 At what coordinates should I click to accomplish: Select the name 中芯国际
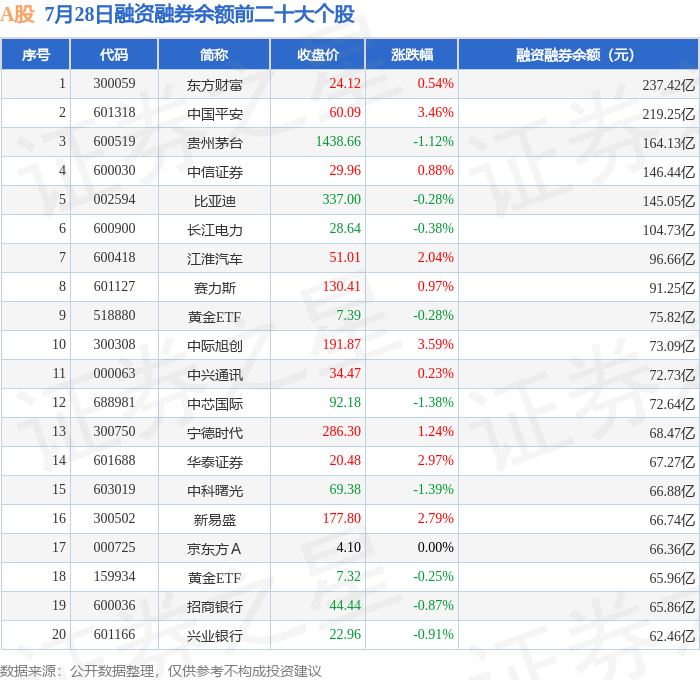[215, 404]
